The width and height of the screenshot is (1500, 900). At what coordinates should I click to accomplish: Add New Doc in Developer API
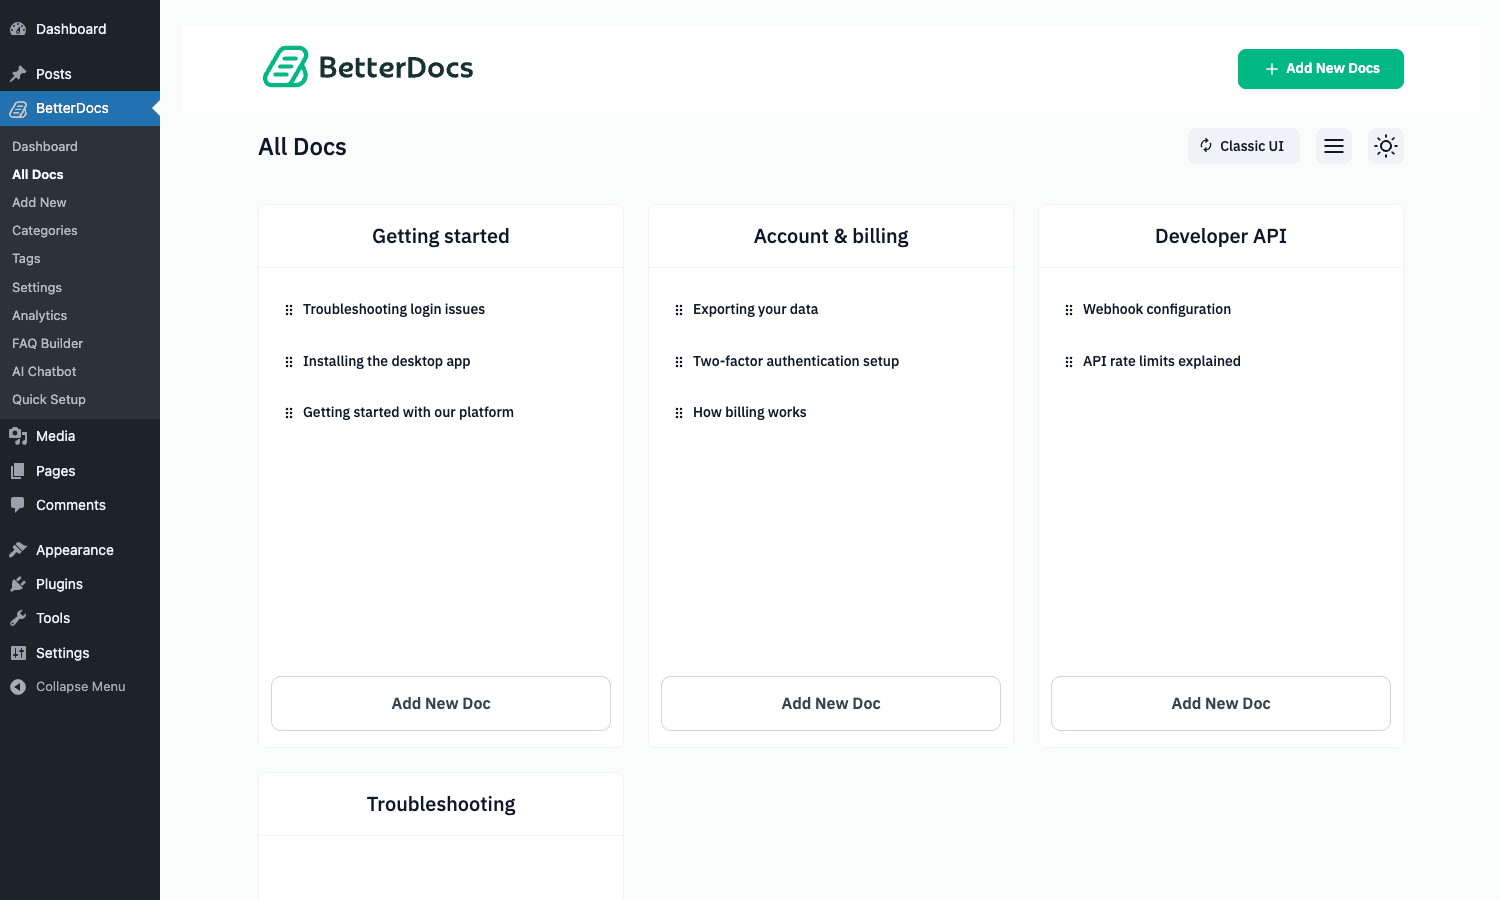pos(1221,703)
